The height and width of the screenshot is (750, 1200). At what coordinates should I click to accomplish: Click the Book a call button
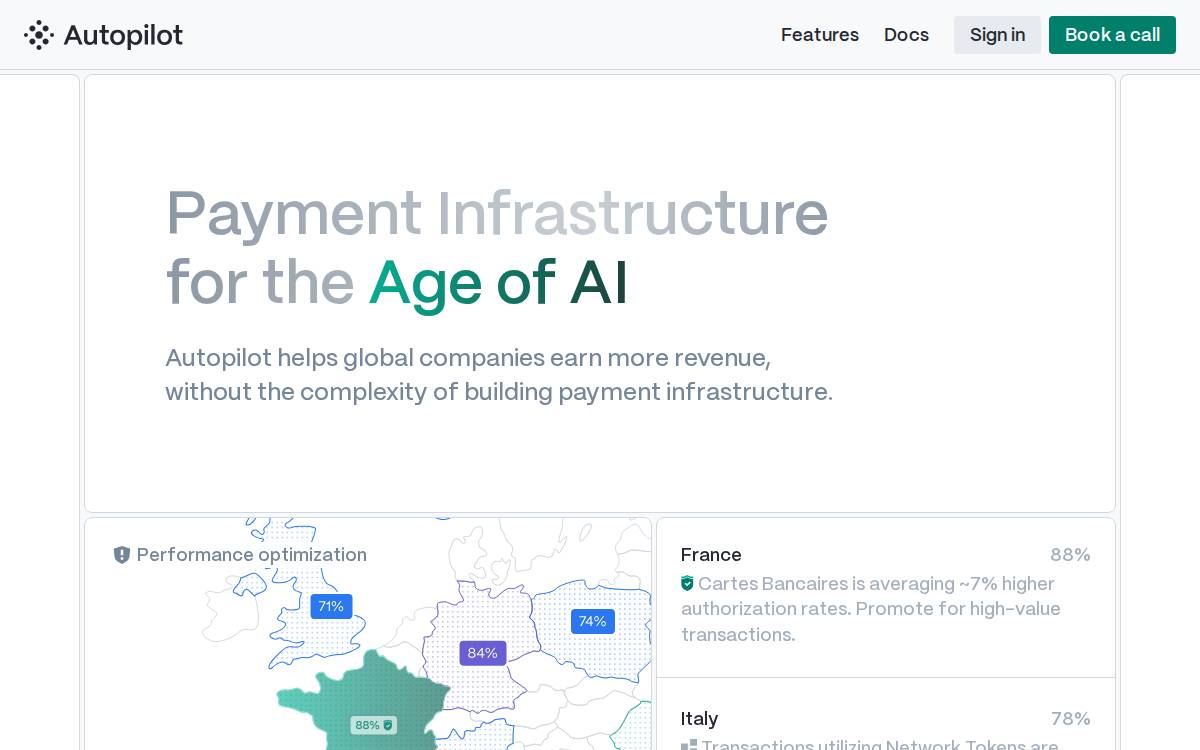pyautogui.click(x=1112, y=35)
